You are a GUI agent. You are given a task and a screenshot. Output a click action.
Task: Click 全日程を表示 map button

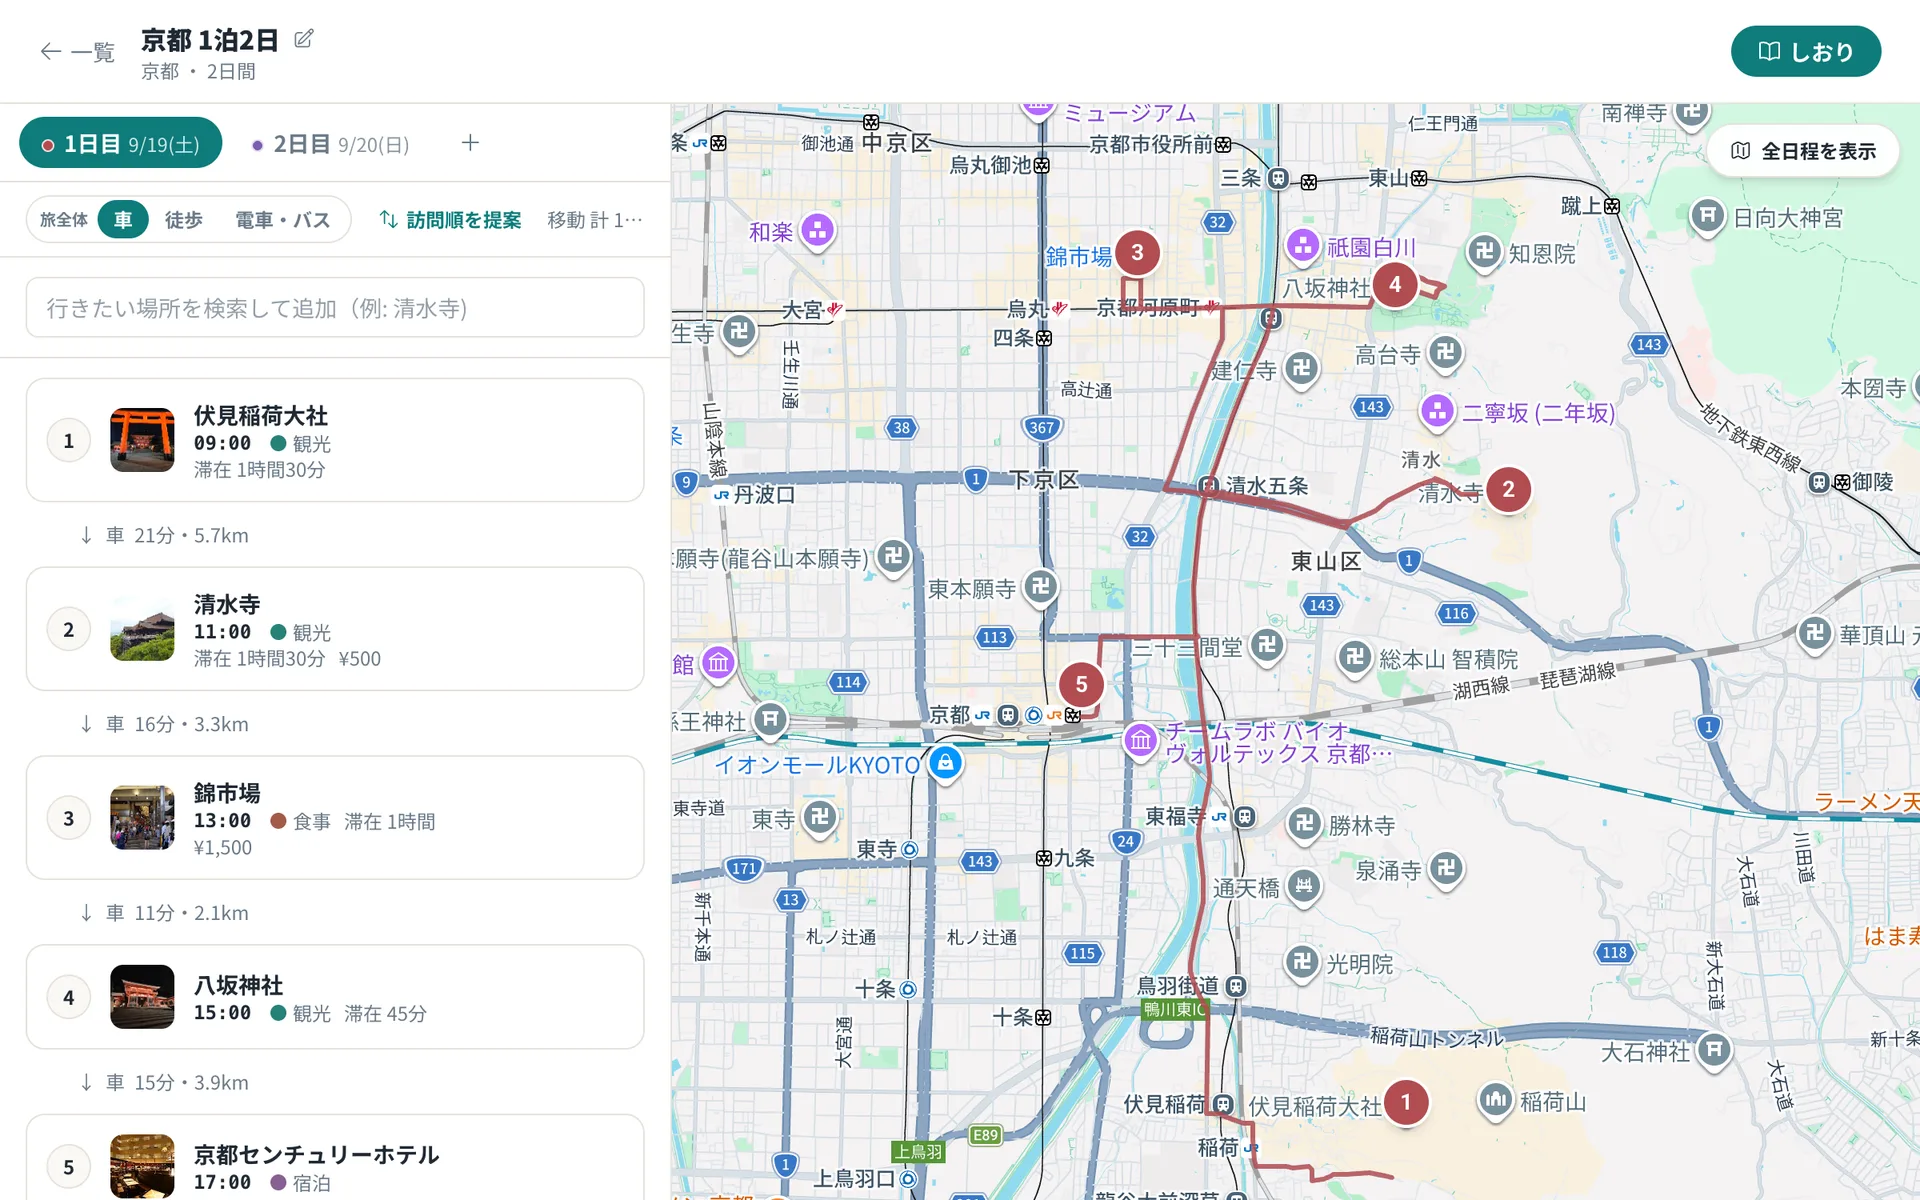[x=1803, y=151]
